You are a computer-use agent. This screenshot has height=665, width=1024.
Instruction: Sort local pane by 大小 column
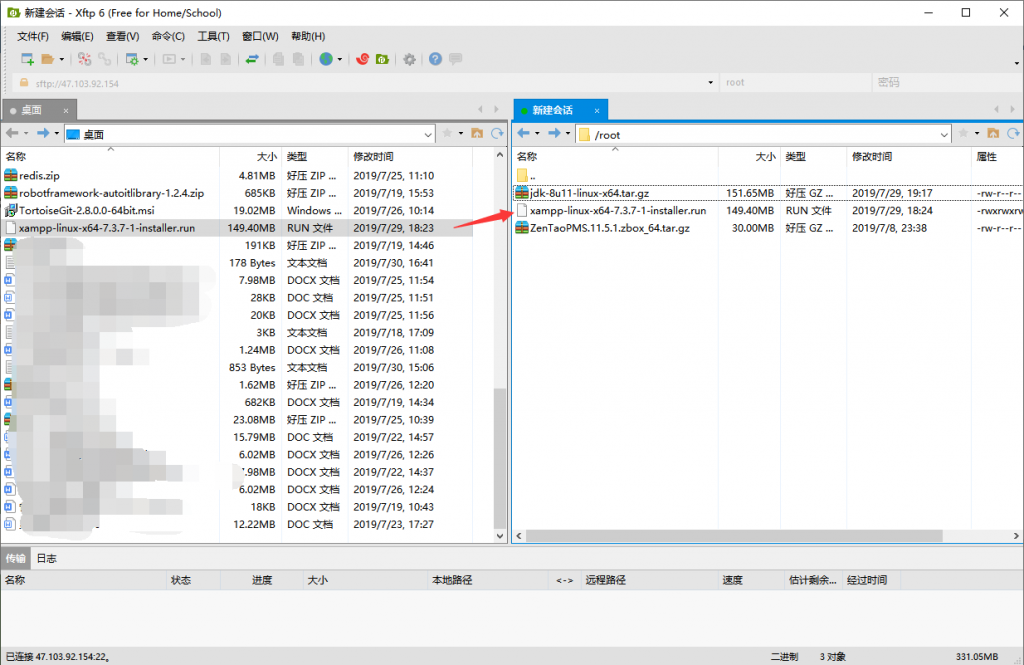click(x=251, y=157)
